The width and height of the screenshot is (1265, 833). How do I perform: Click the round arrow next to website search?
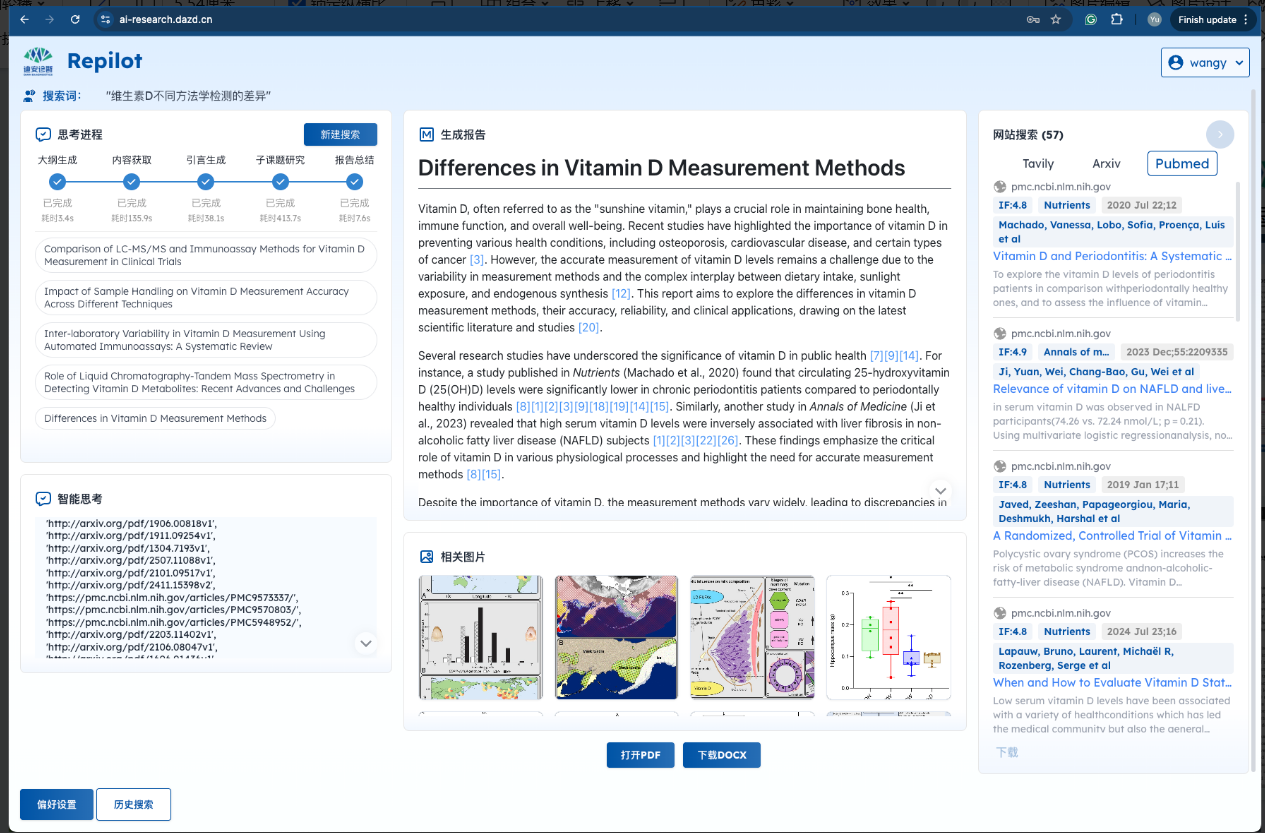pos(1219,134)
